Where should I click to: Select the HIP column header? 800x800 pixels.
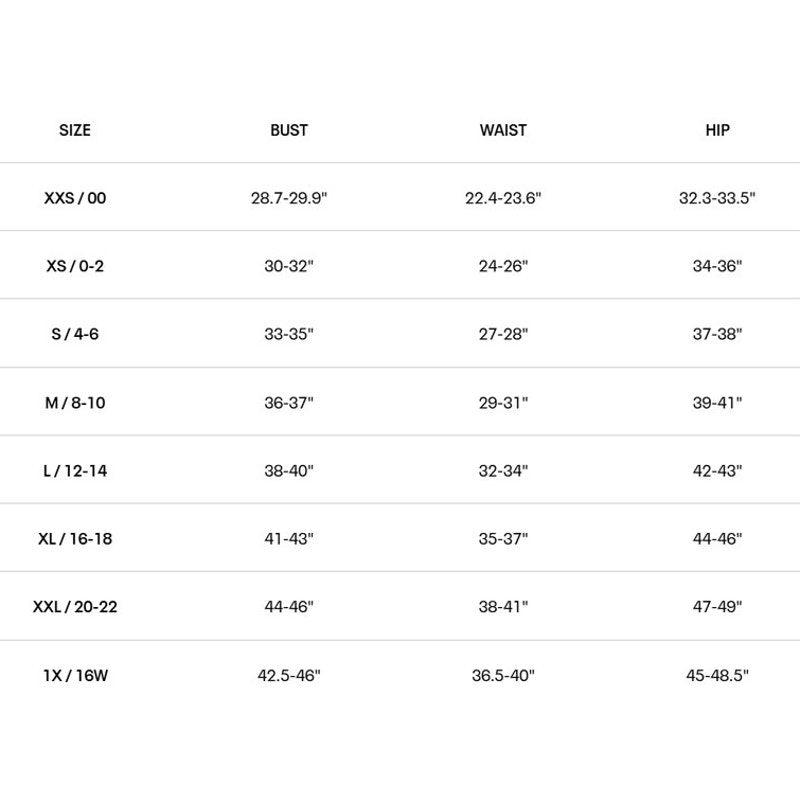717,130
